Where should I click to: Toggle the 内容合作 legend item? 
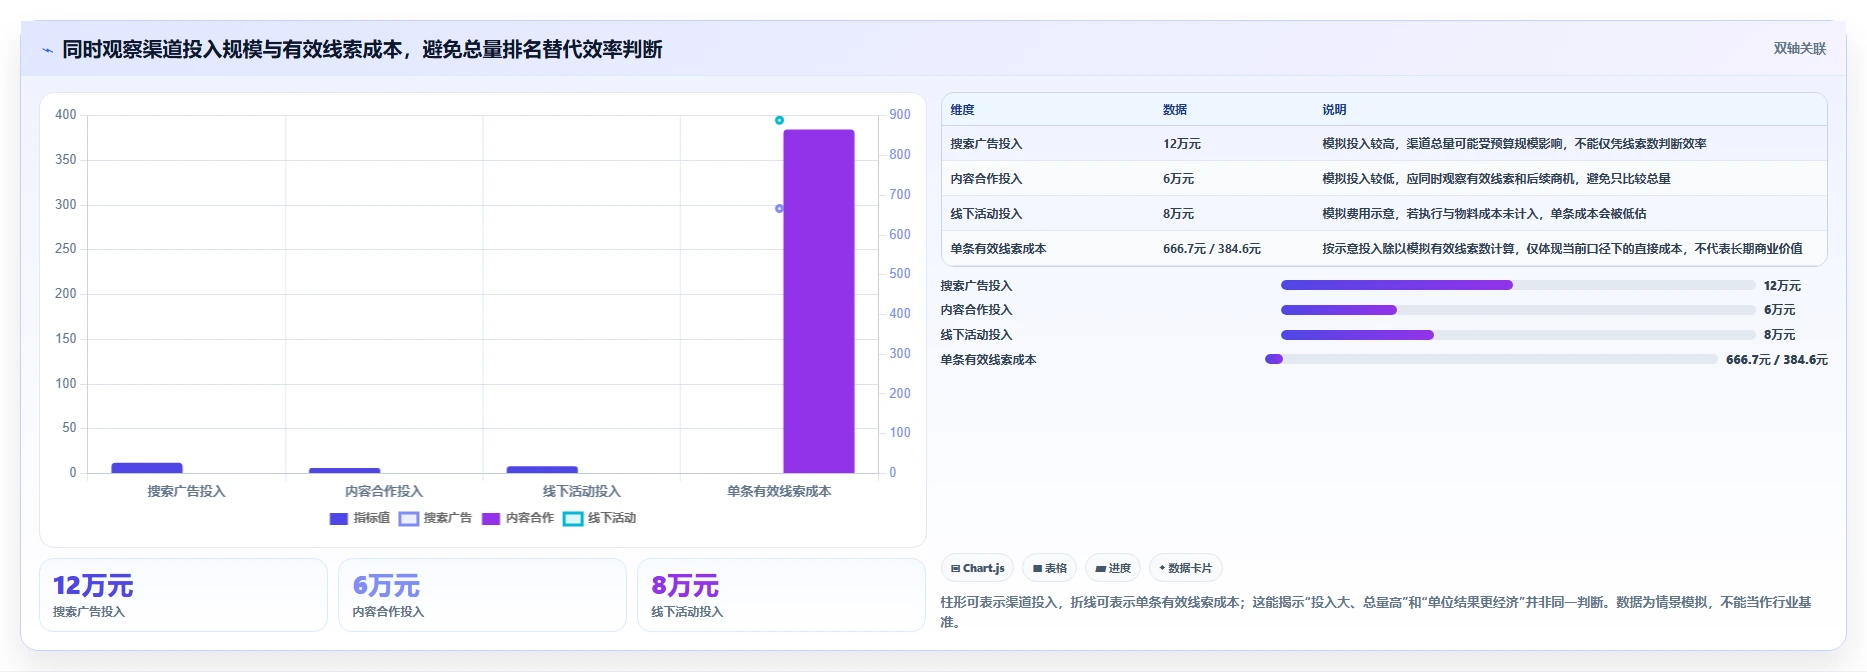518,518
